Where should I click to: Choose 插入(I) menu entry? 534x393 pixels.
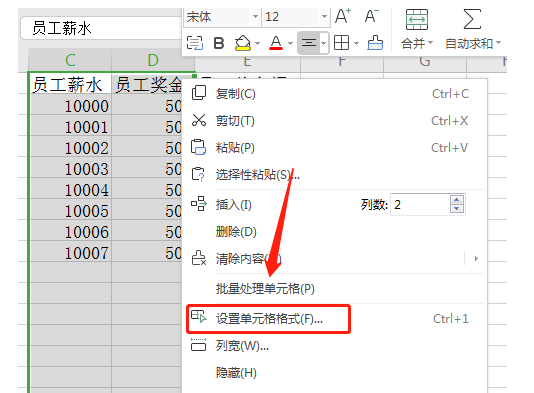tap(234, 205)
